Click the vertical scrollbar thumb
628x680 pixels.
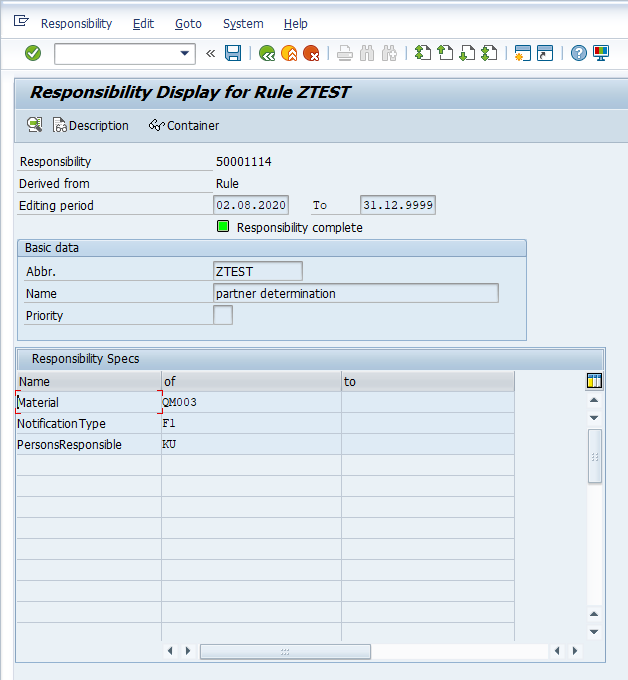click(595, 456)
